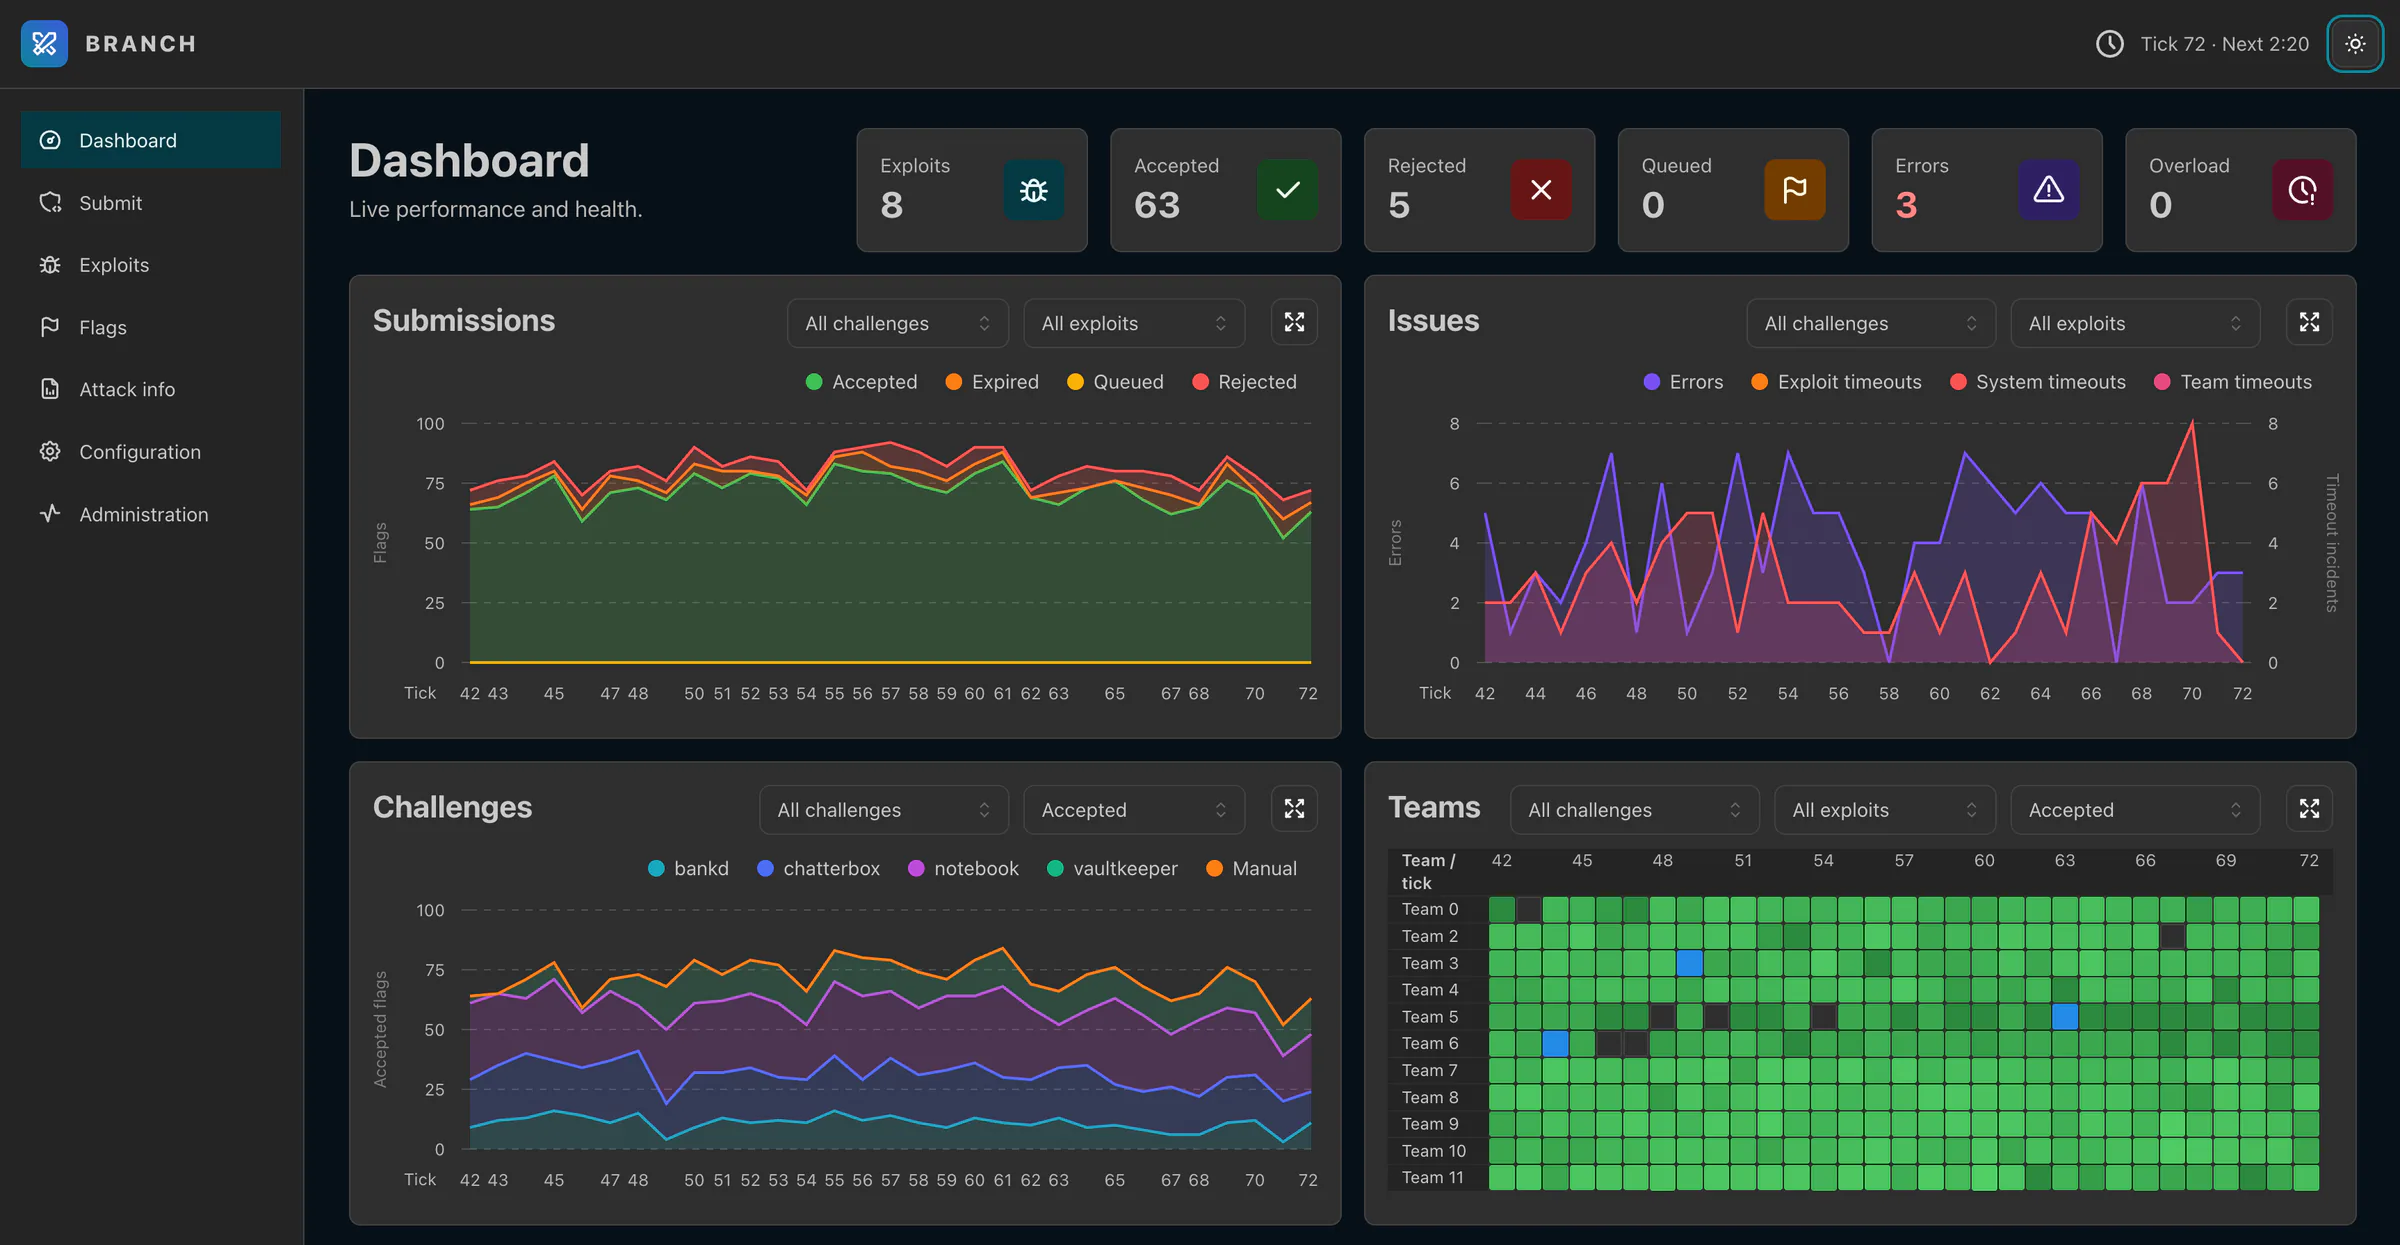The image size is (2400, 1245).
Task: Open Submissions All challenges dropdown
Action: click(x=898, y=323)
